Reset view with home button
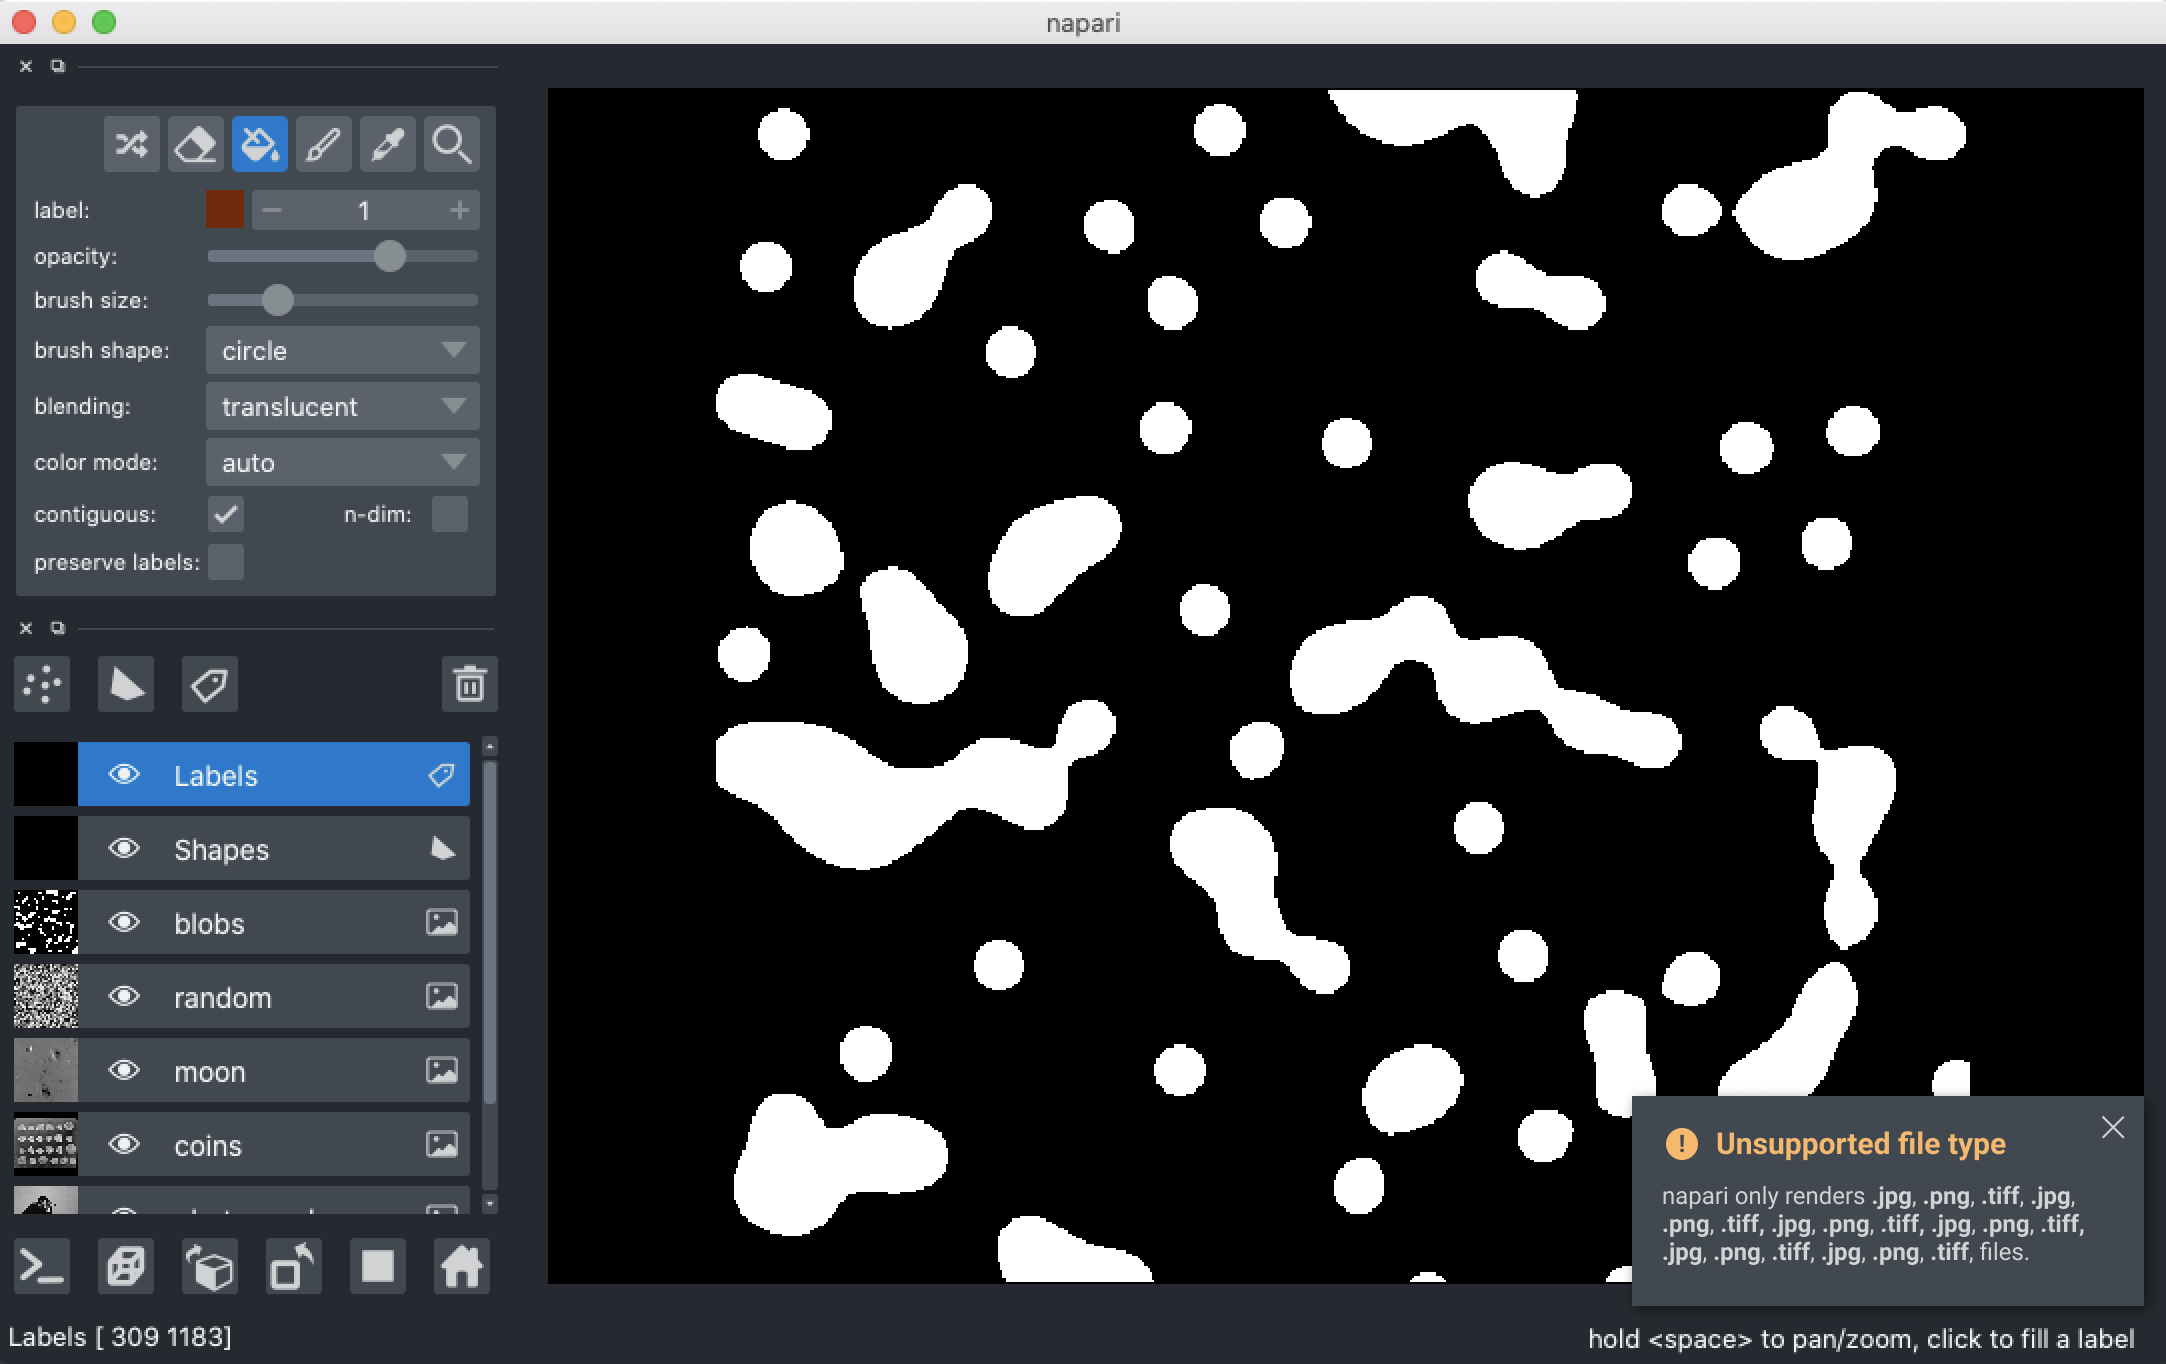The height and width of the screenshot is (1364, 2166). (462, 1267)
